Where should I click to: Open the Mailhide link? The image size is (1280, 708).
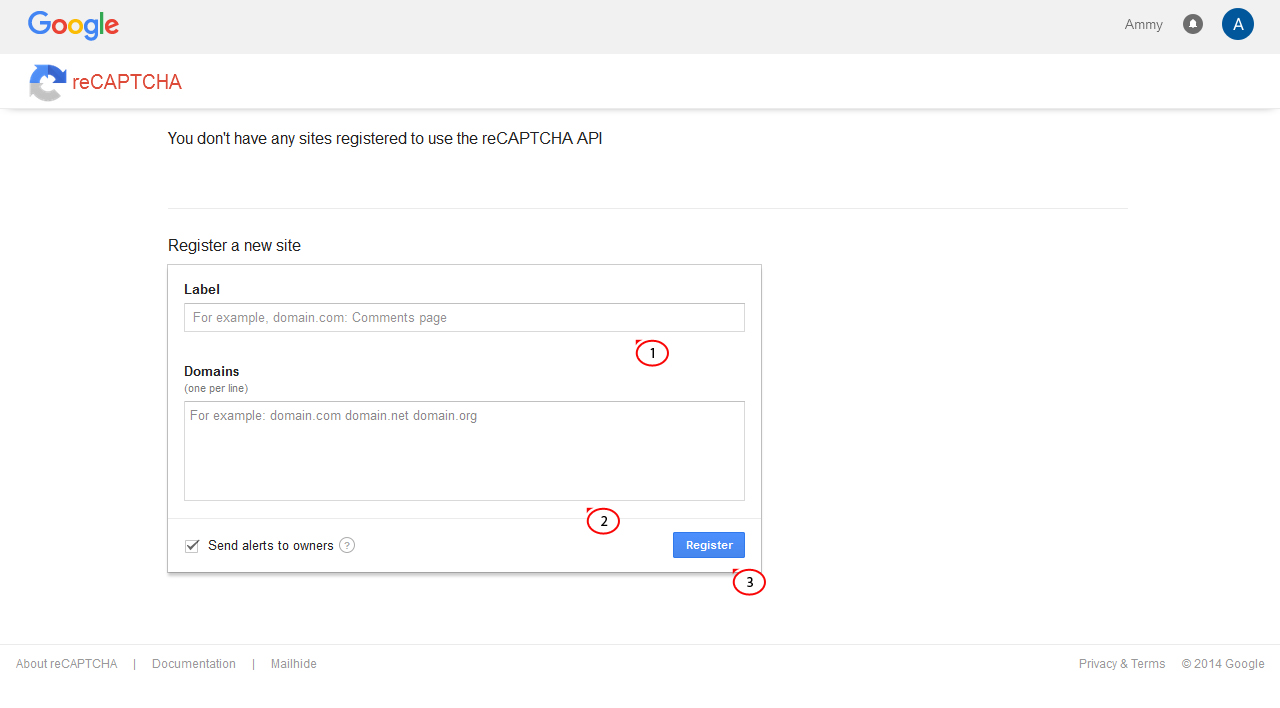pyautogui.click(x=294, y=664)
